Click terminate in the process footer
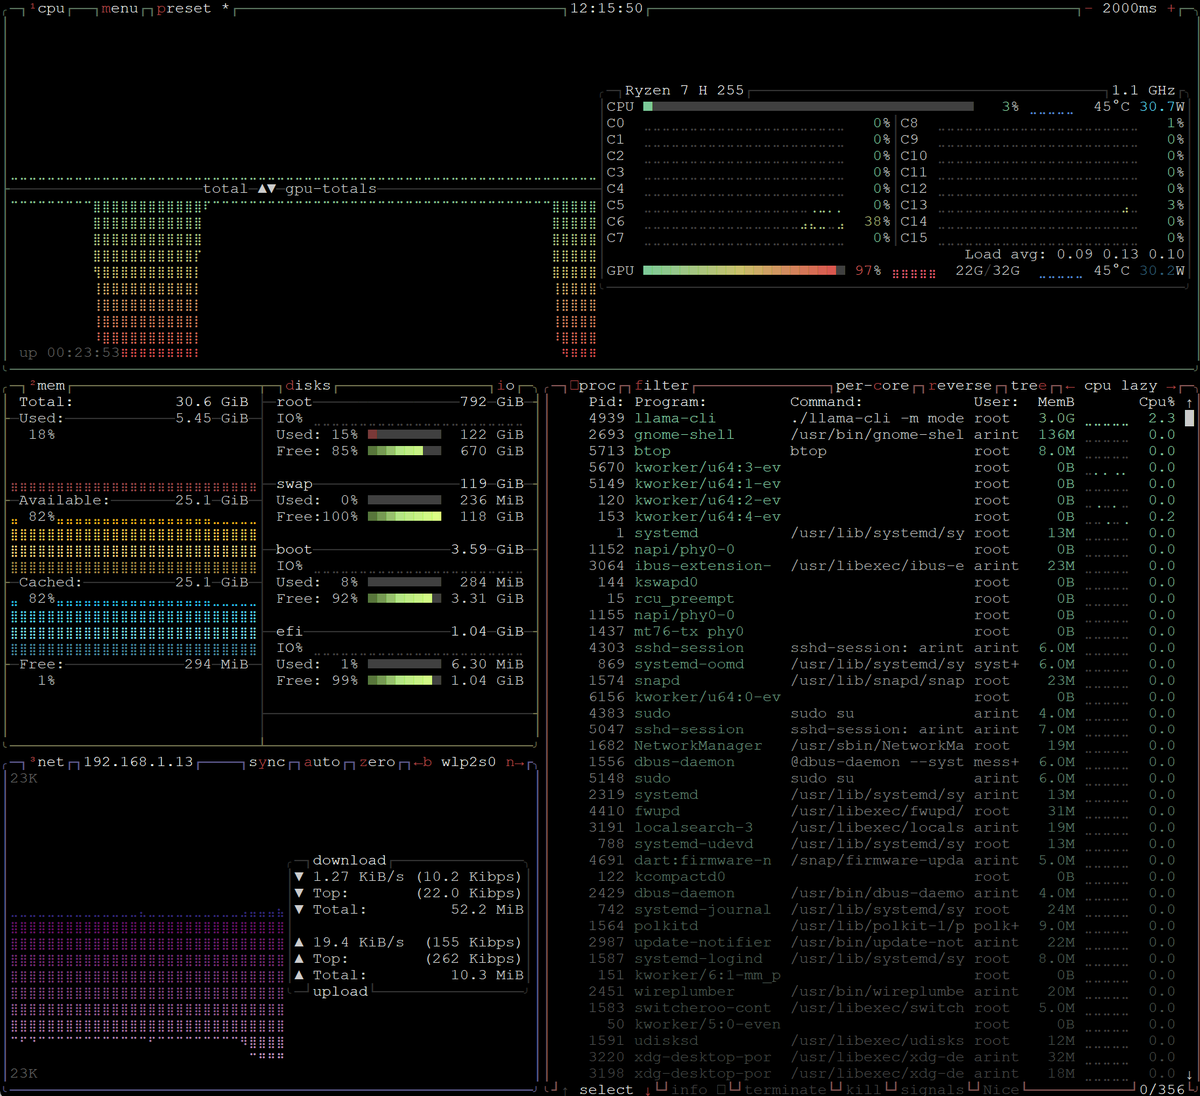This screenshot has height=1096, width=1200. click(x=786, y=1090)
